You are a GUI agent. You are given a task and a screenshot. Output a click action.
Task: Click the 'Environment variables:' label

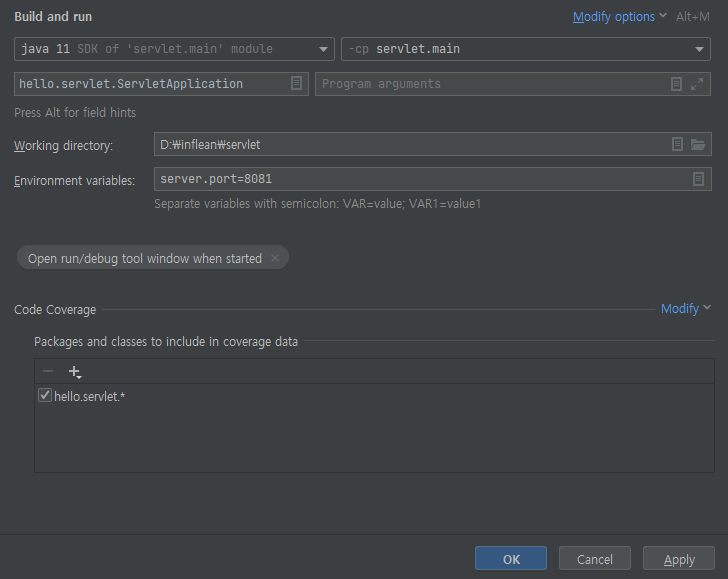[74, 181]
